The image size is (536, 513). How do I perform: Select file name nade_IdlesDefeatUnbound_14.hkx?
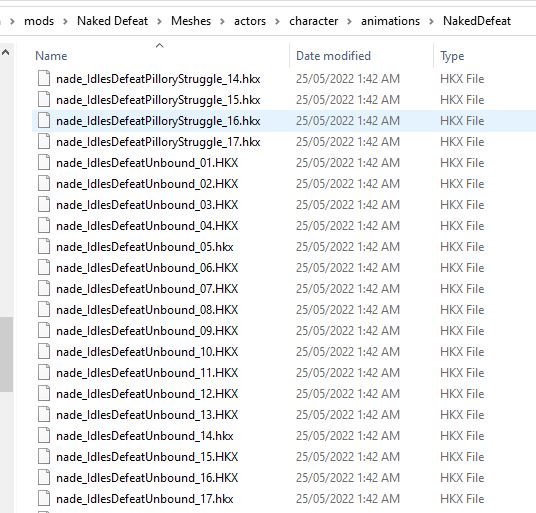[x=145, y=436]
